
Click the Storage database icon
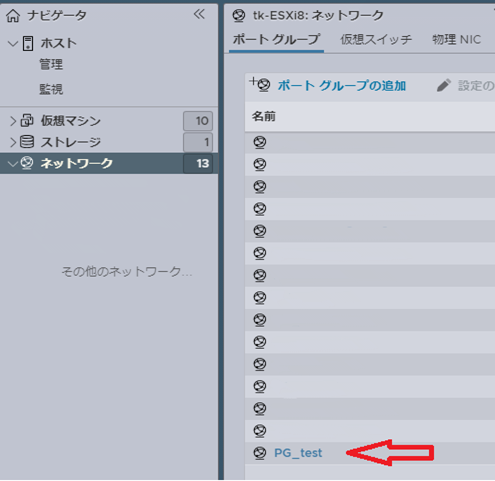pyautogui.click(x=27, y=142)
